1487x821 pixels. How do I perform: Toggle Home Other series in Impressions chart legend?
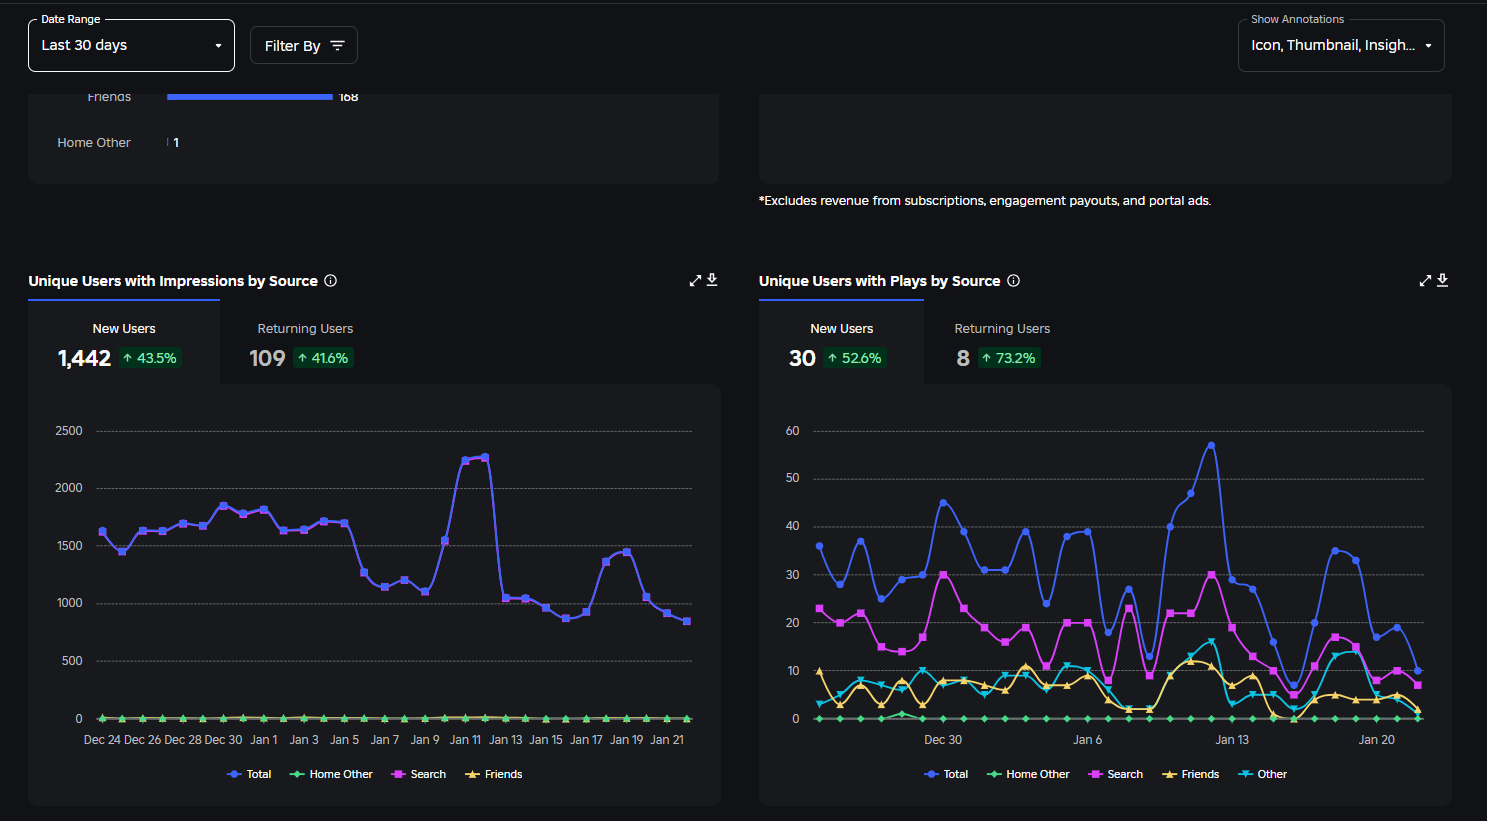(331, 774)
